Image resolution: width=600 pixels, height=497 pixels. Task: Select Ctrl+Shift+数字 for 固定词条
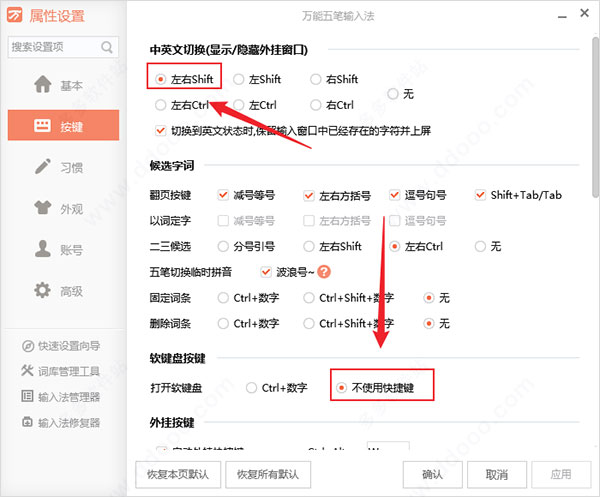(309, 298)
